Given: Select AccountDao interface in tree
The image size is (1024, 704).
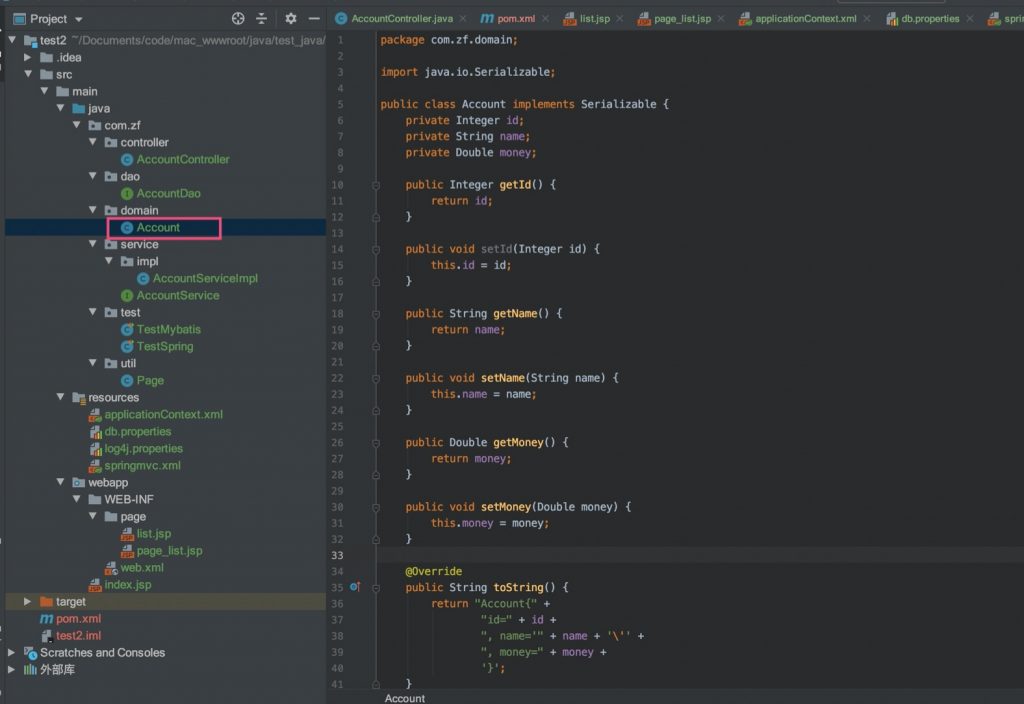Looking at the screenshot, I should click(168, 193).
